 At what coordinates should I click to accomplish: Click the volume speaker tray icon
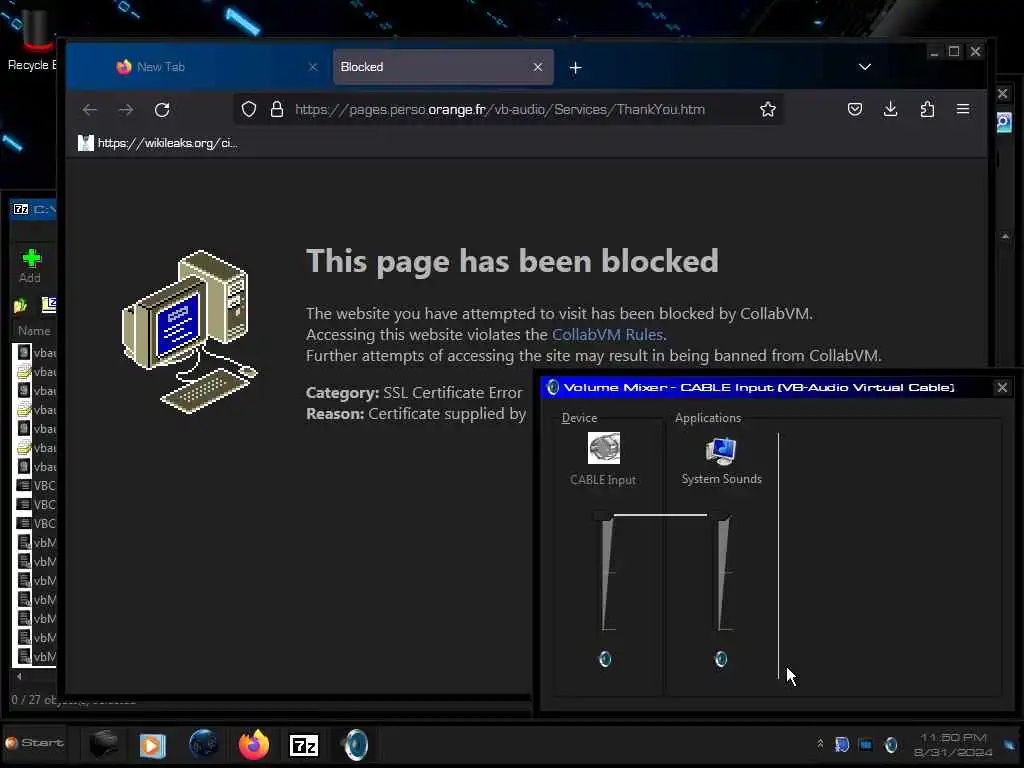click(891, 744)
